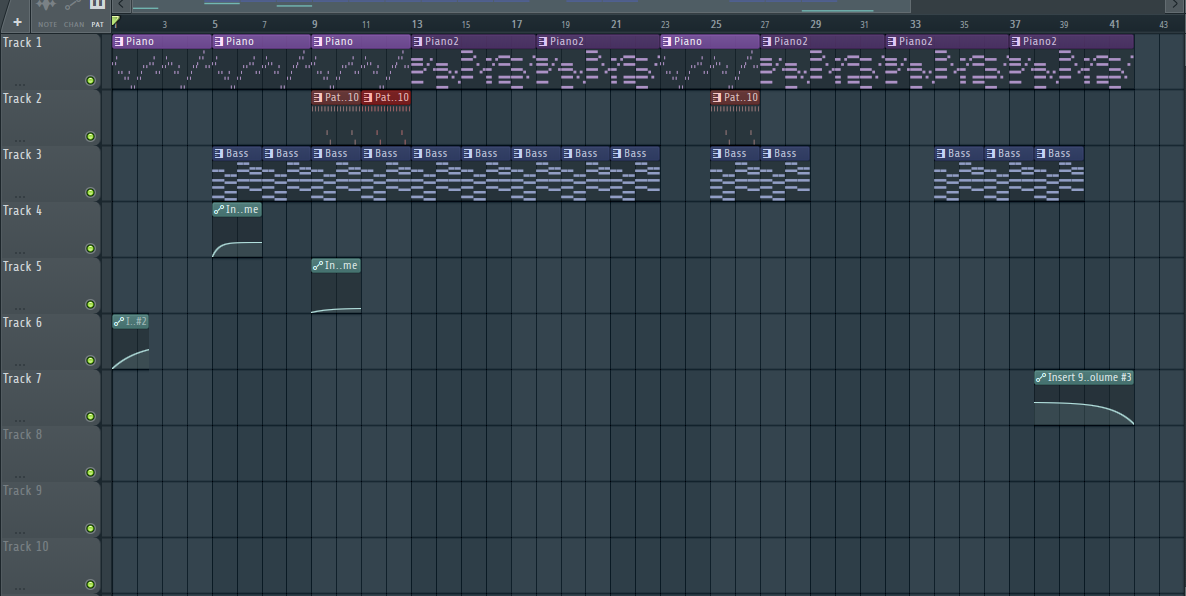Open menu icon of Piano clip at bar 1
The height and width of the screenshot is (596, 1186).
pos(119,42)
